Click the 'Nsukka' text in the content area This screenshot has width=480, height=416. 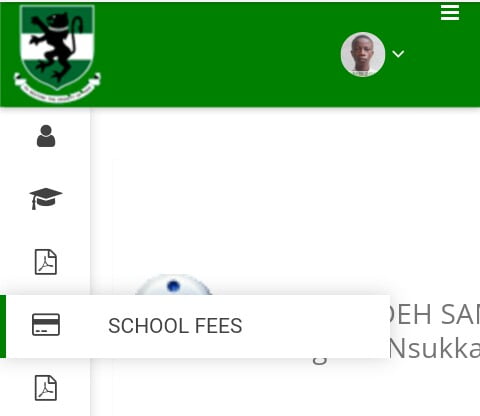coord(435,349)
